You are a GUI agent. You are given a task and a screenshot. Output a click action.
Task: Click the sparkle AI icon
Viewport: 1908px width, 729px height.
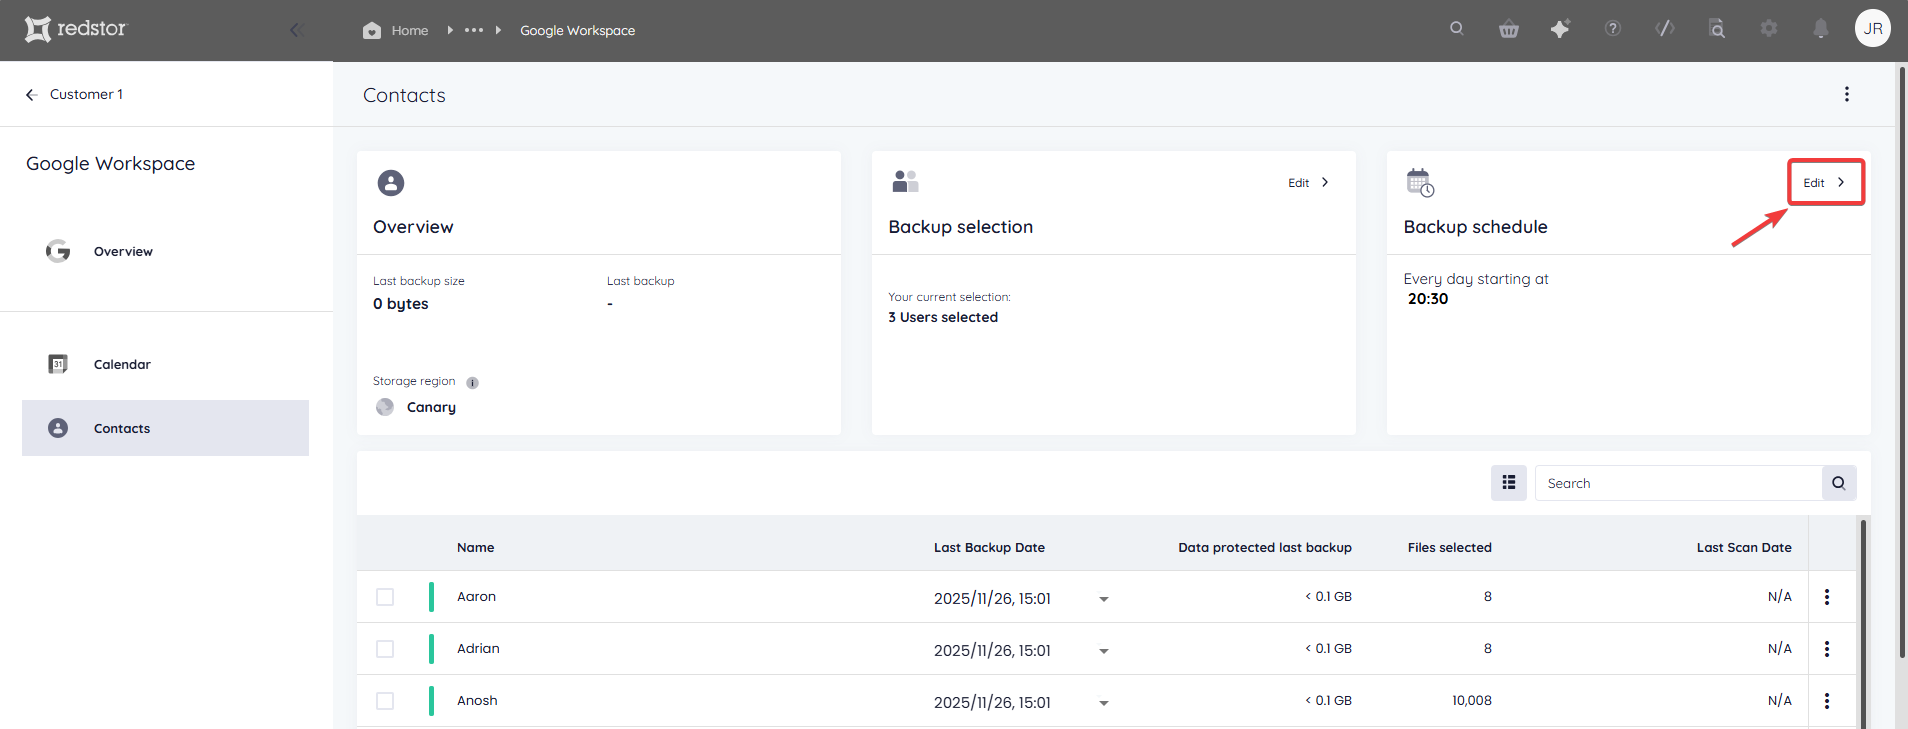pos(1560,29)
